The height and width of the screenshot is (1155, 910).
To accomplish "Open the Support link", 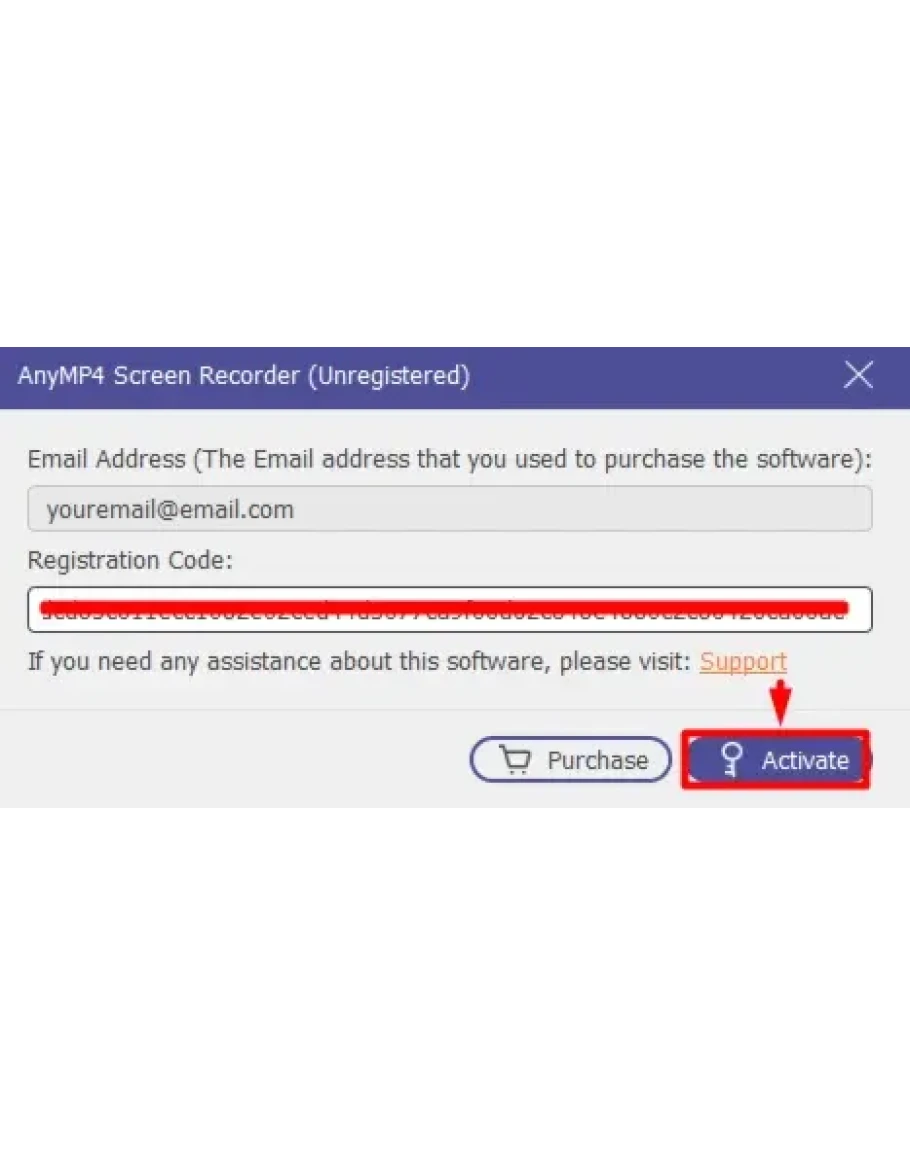I will [743, 662].
